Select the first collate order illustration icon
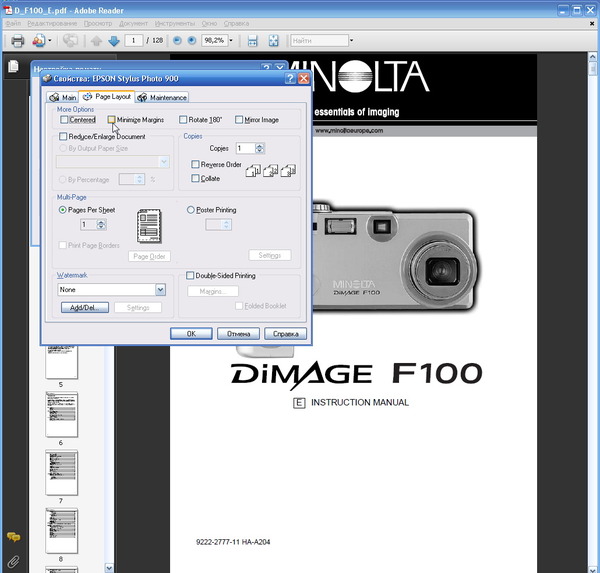The width and height of the screenshot is (600, 573). pyautogui.click(x=253, y=171)
